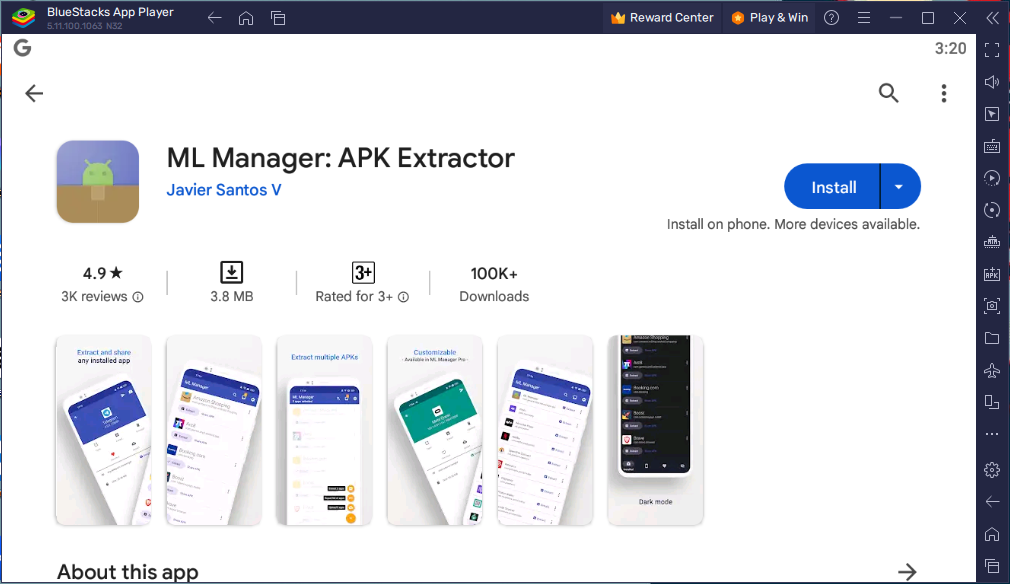
Task: Install APK from side toolbar
Action: point(992,274)
